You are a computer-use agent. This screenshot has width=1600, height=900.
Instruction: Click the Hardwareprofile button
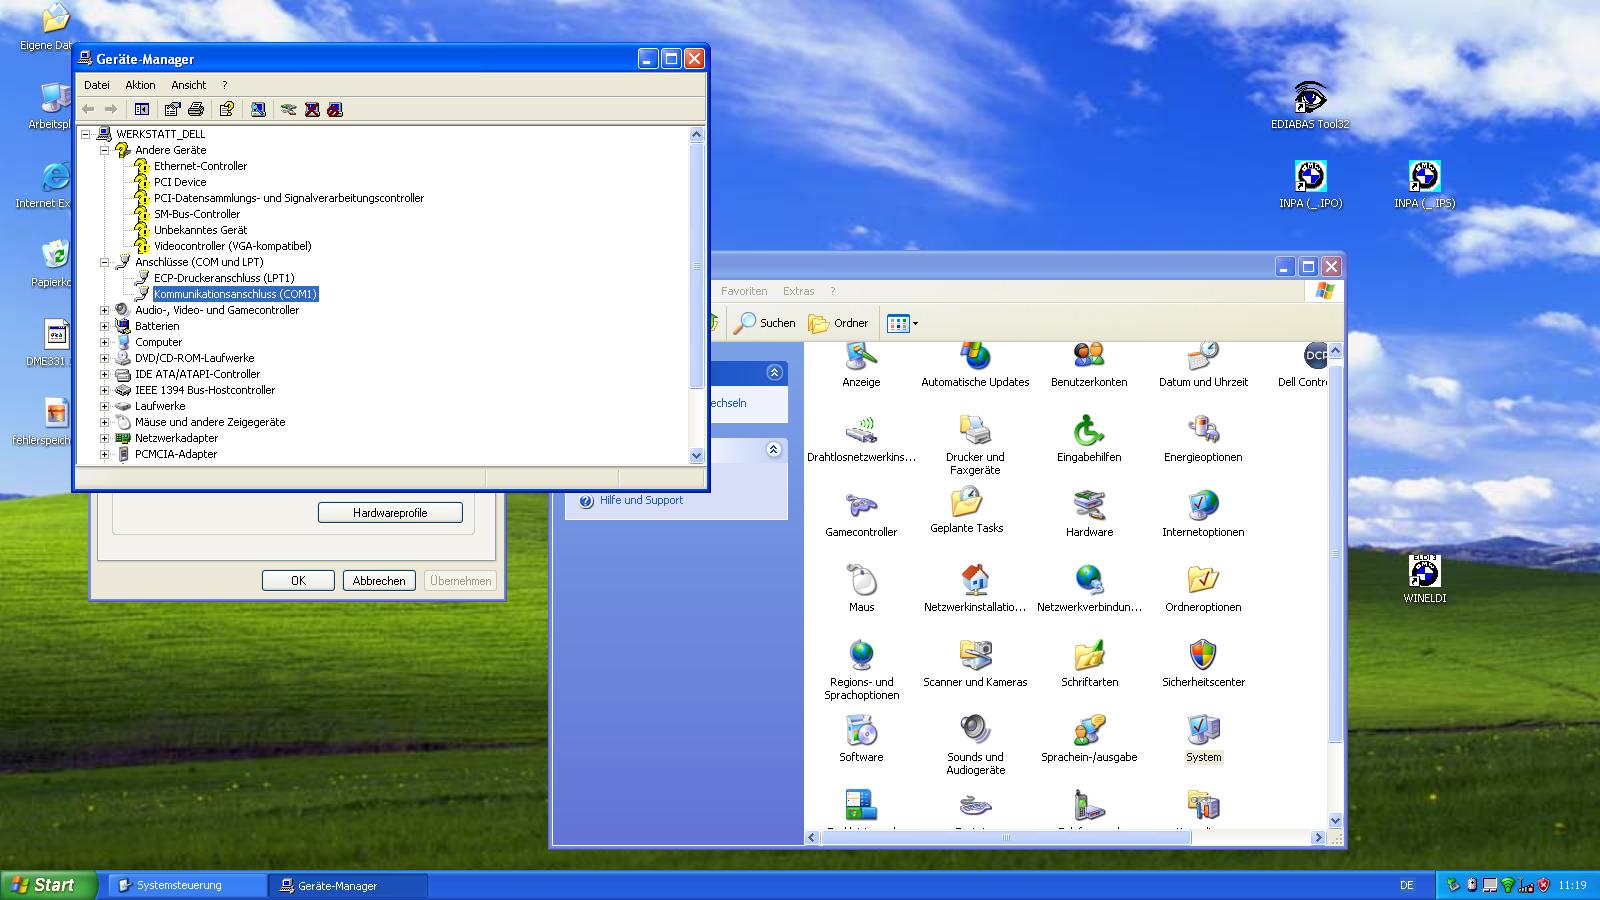point(390,513)
